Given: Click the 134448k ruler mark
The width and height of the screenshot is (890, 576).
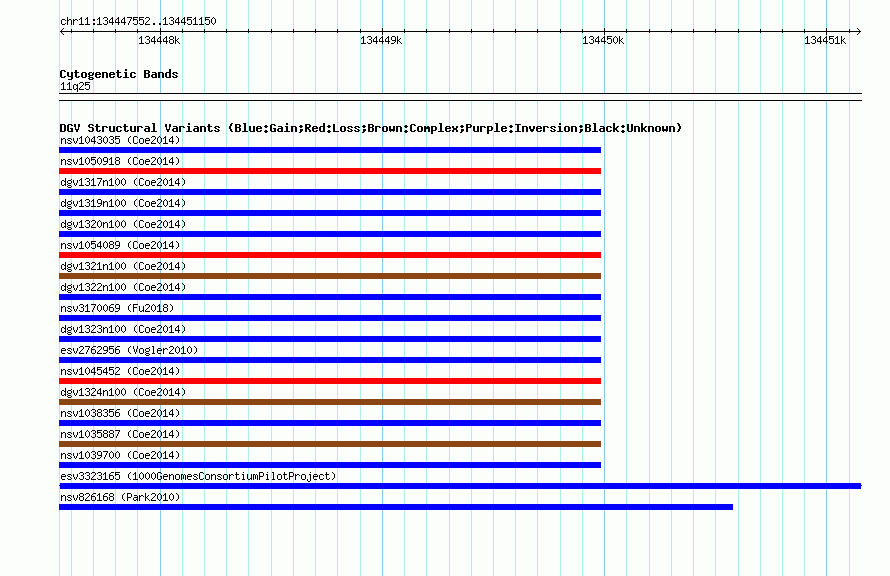Looking at the screenshot, I should pos(159,40).
